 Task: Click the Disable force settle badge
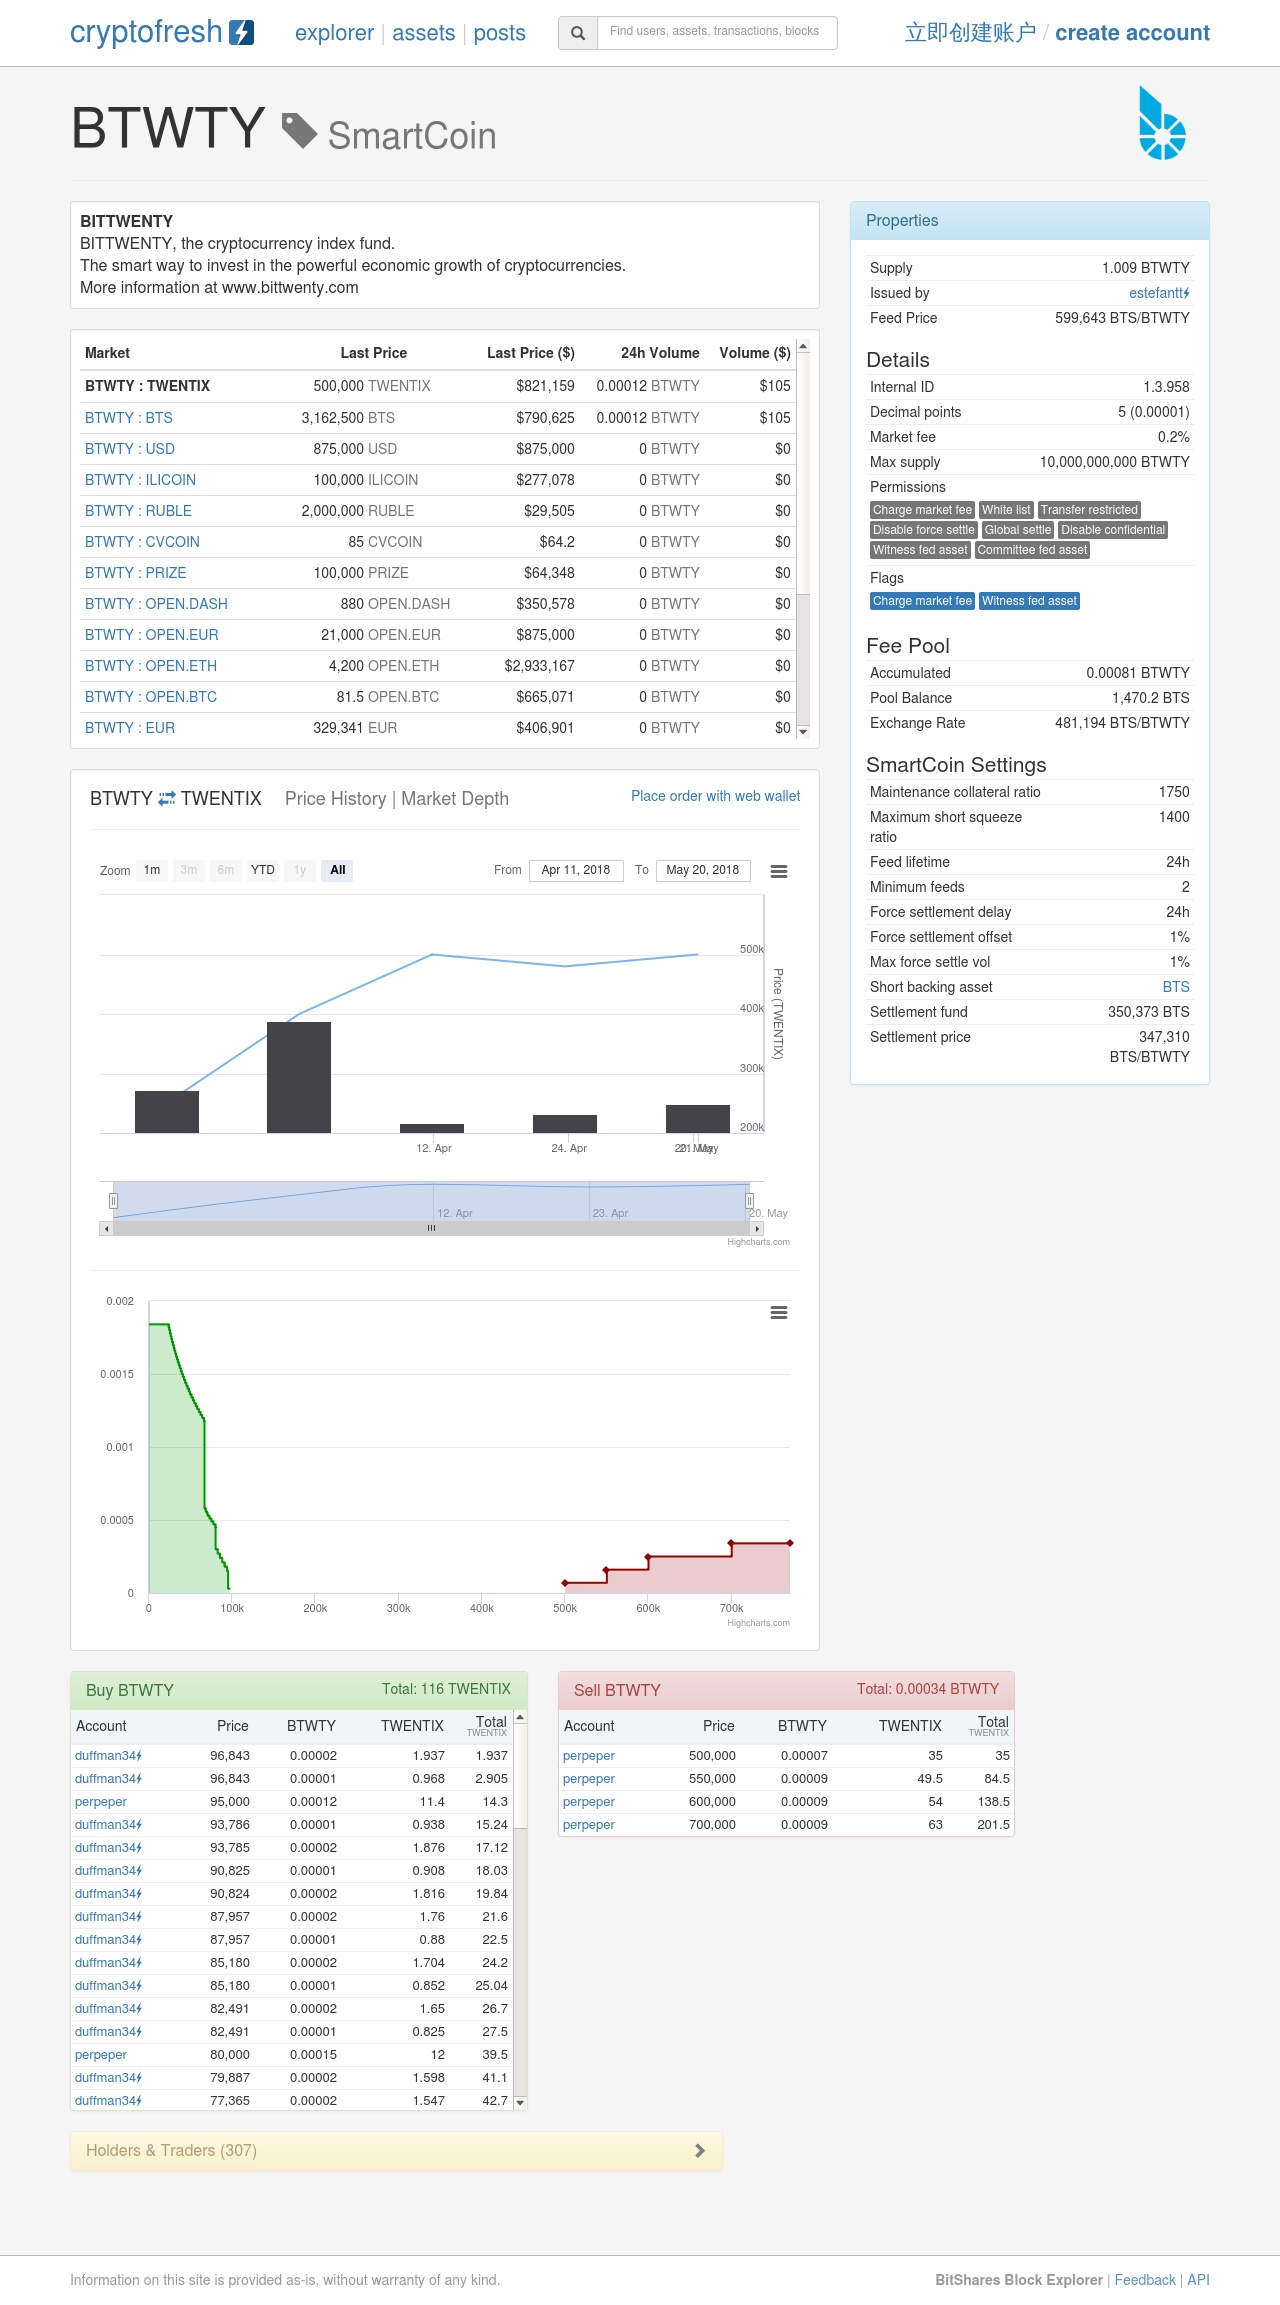click(924, 530)
